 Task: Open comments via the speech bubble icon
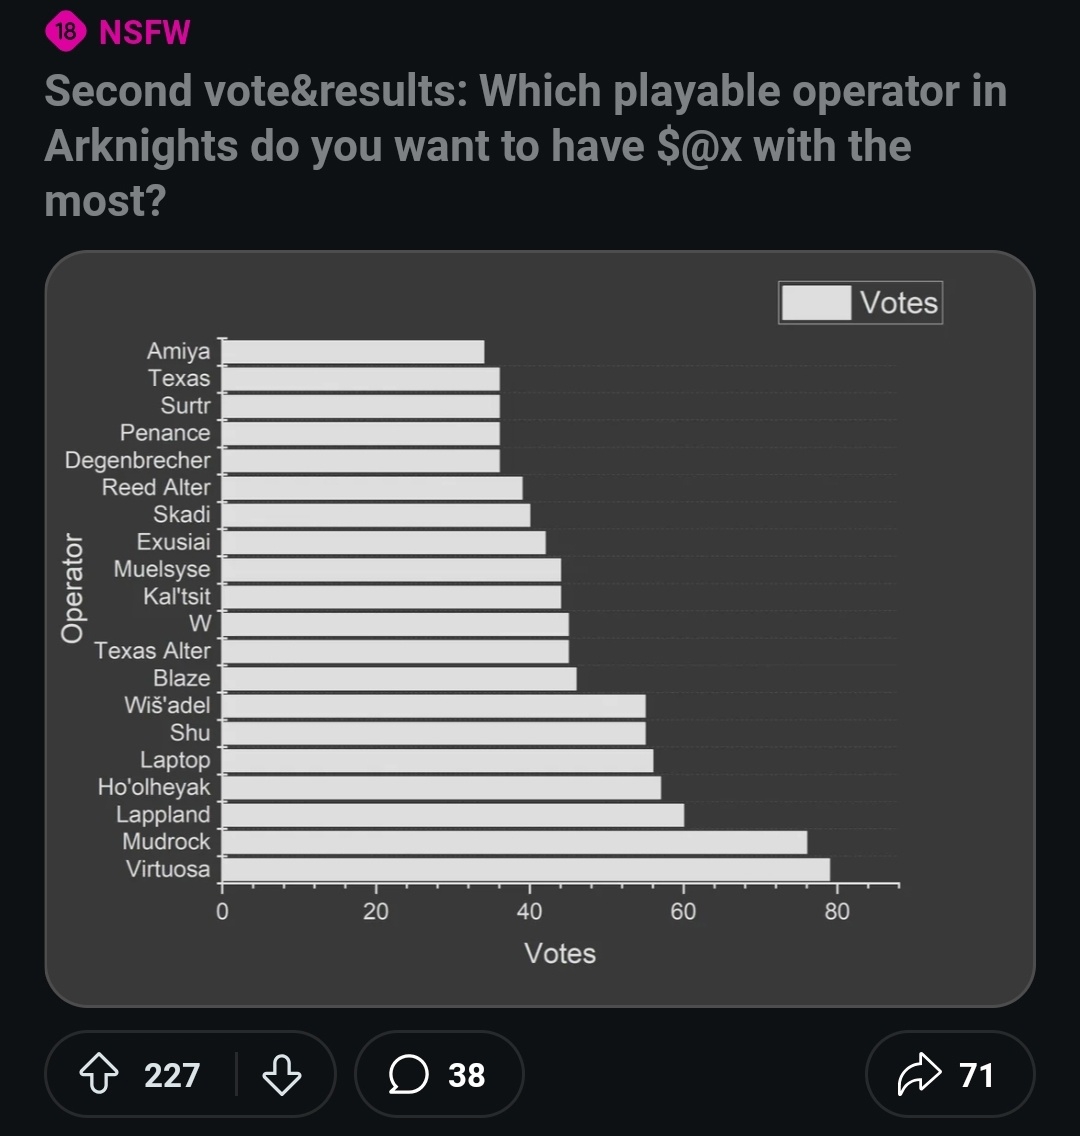tap(408, 1075)
